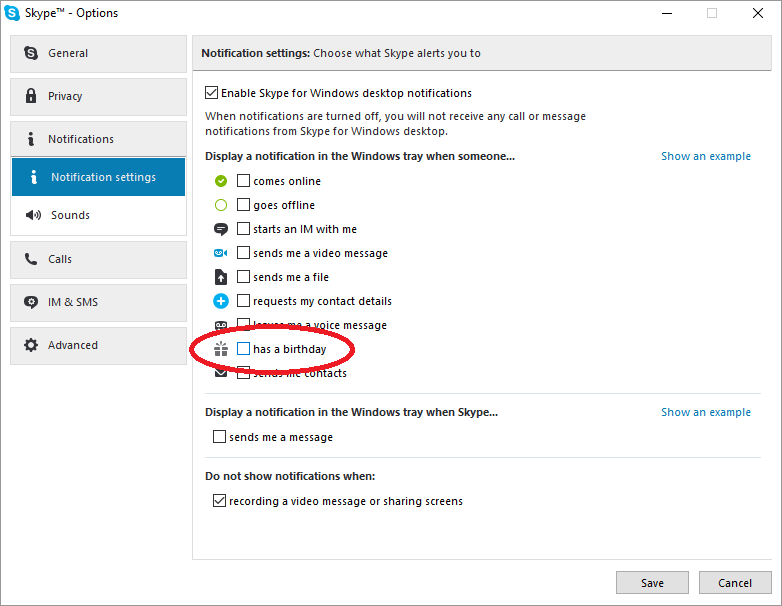Click the file upload icon
Image resolution: width=782 pixels, height=606 pixels.
(x=221, y=277)
